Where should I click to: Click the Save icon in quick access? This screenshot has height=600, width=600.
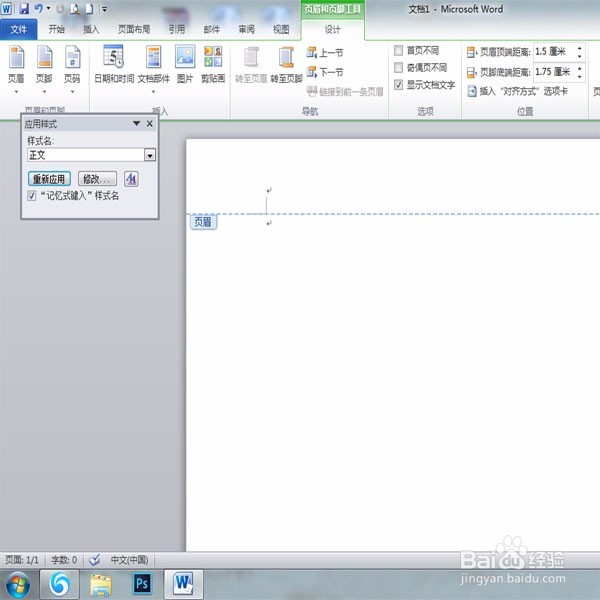point(24,8)
